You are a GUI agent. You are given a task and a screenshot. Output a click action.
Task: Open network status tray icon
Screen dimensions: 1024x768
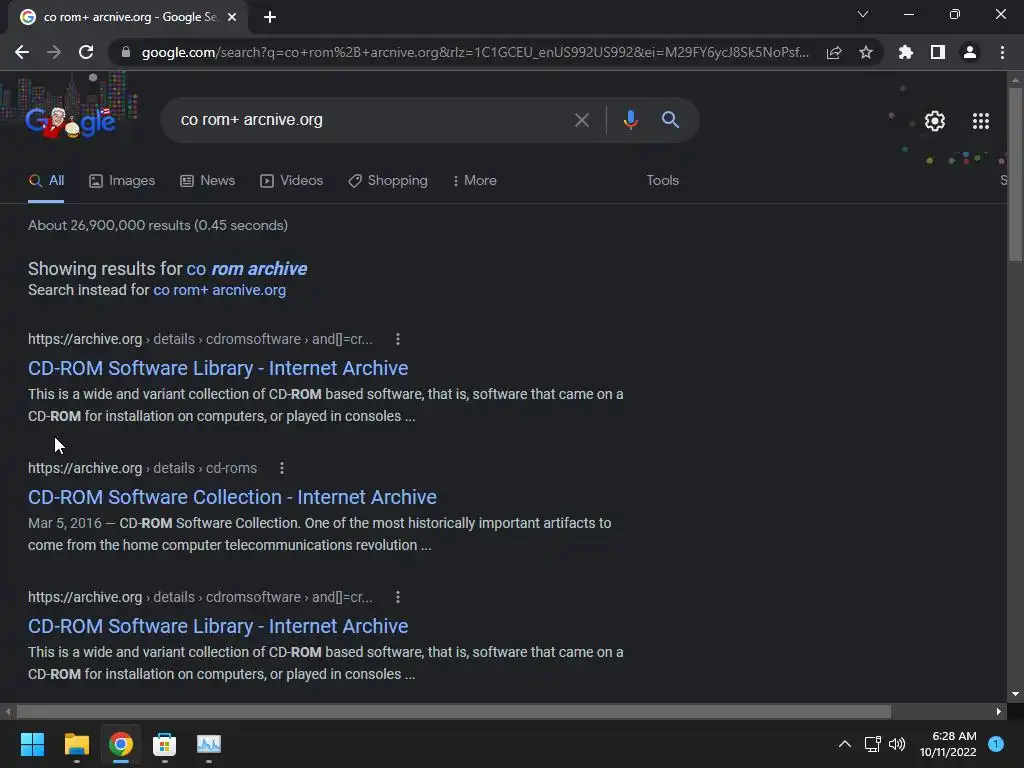[872, 744]
